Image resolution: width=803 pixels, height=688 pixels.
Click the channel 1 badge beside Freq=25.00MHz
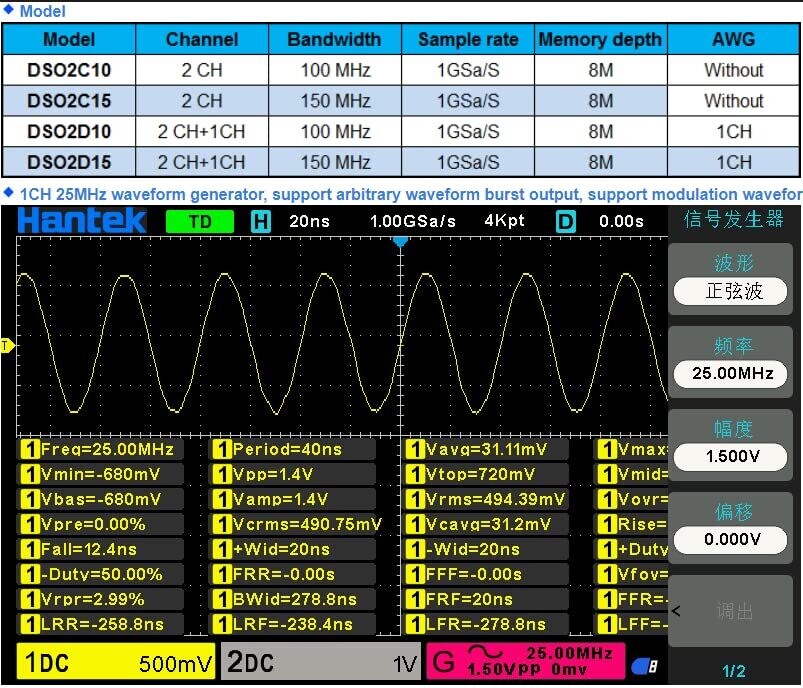pos(29,449)
